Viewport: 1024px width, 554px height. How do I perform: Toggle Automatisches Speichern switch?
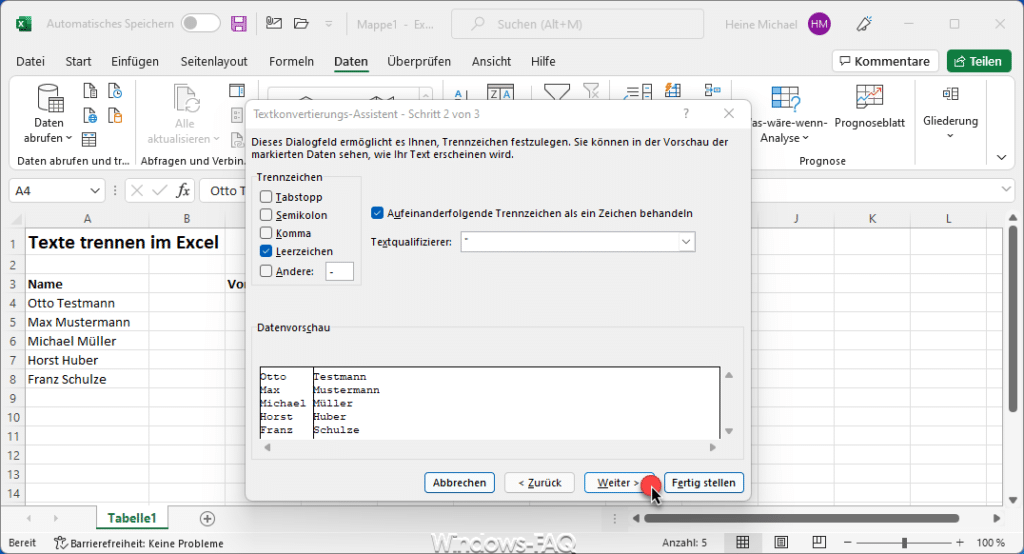[200, 24]
